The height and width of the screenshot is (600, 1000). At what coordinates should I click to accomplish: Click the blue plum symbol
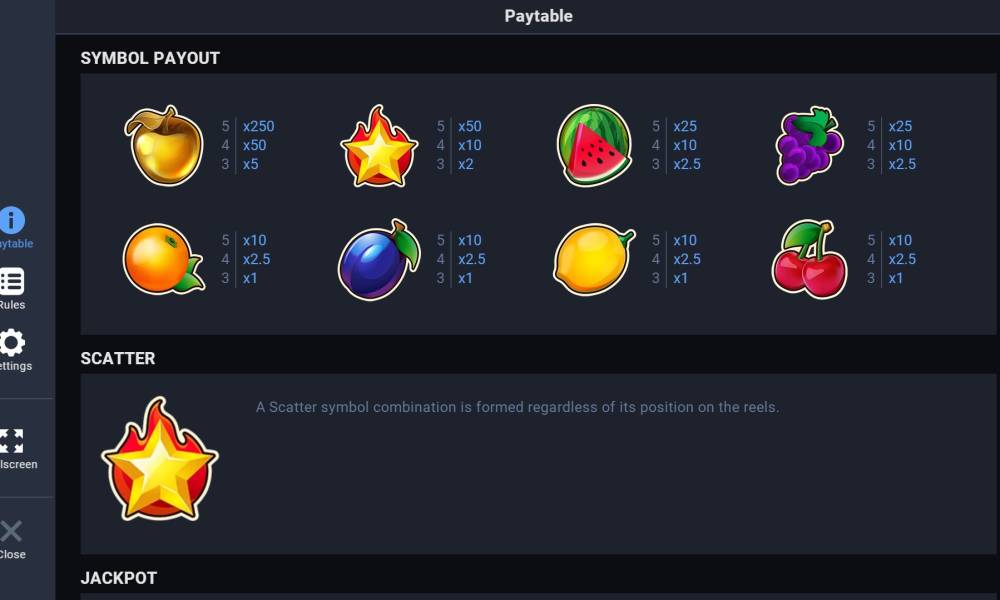pyautogui.click(x=378, y=260)
